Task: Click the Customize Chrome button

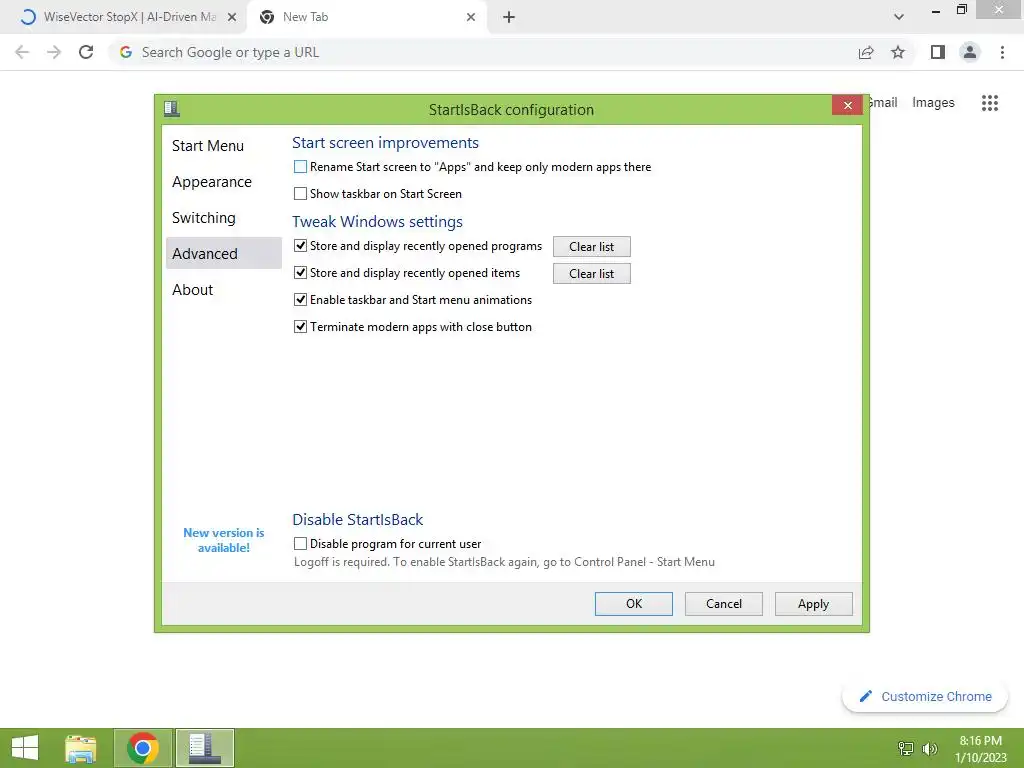Action: coord(925,697)
